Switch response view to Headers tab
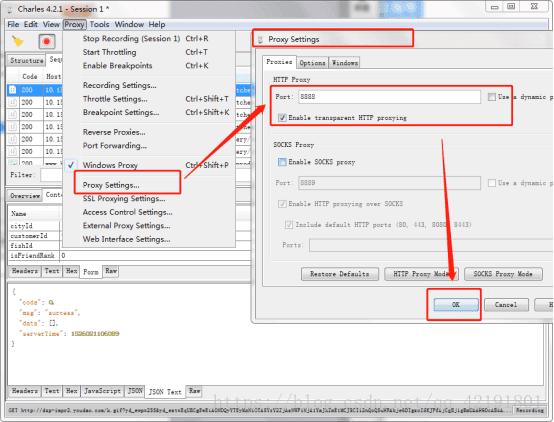Screen dimensions: 554x422 click(x=25, y=391)
